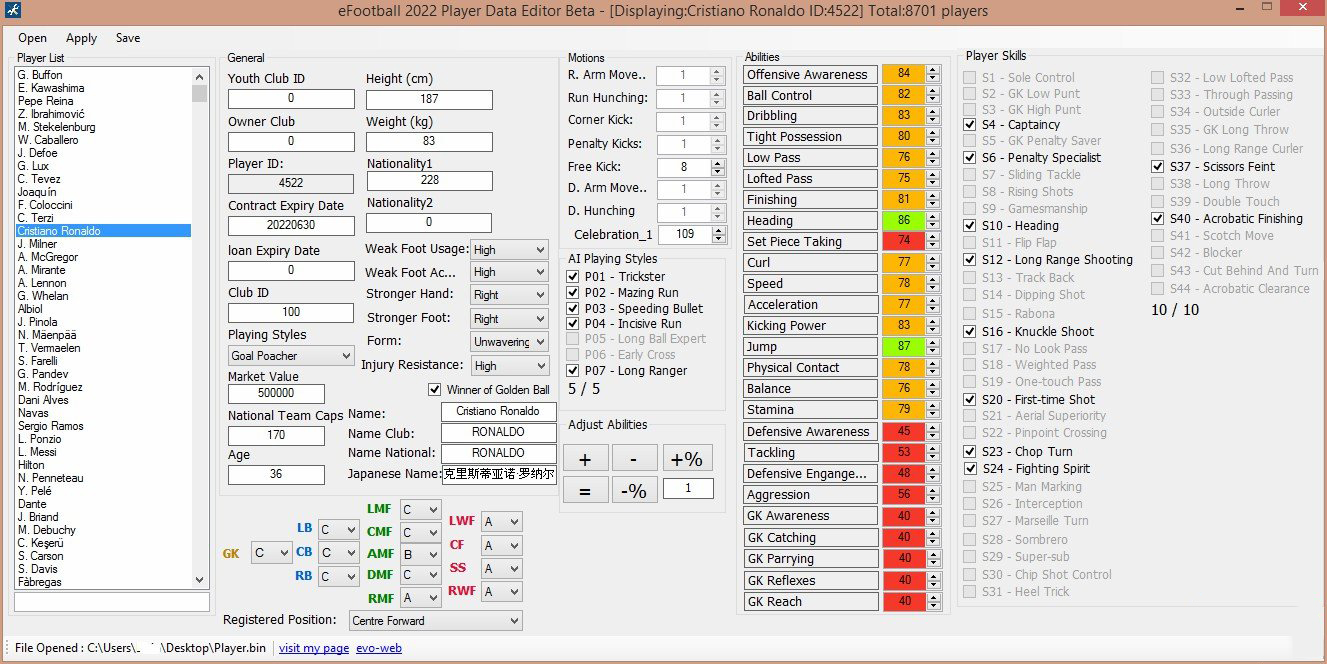Open the Form dropdown
This screenshot has height=664, width=1327.
[x=509, y=342]
